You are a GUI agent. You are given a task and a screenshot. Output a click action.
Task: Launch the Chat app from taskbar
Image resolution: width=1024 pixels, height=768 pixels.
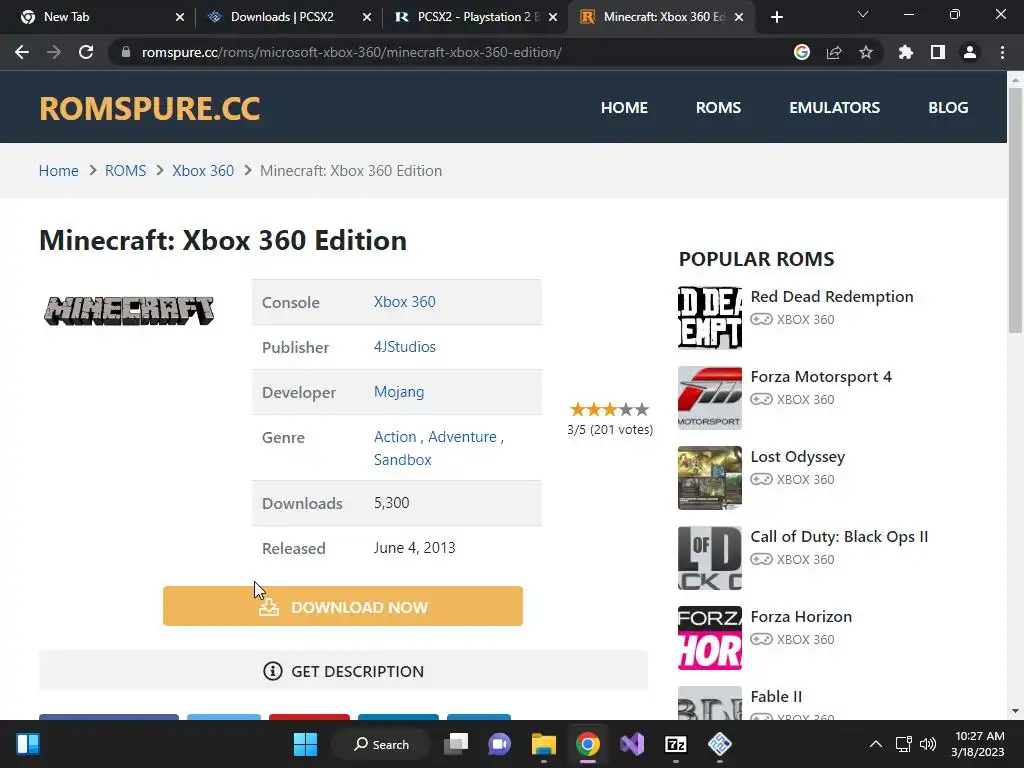click(500, 744)
